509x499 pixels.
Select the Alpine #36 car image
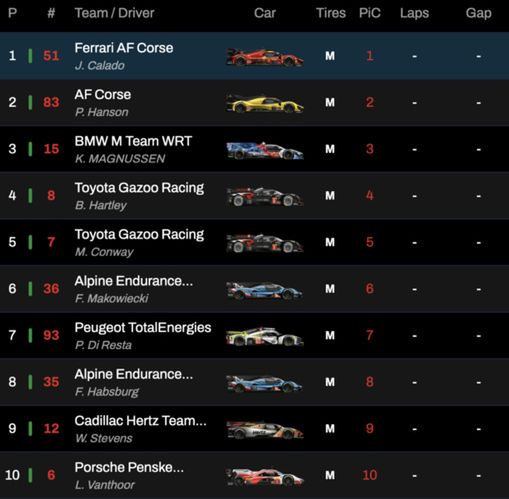(265, 290)
